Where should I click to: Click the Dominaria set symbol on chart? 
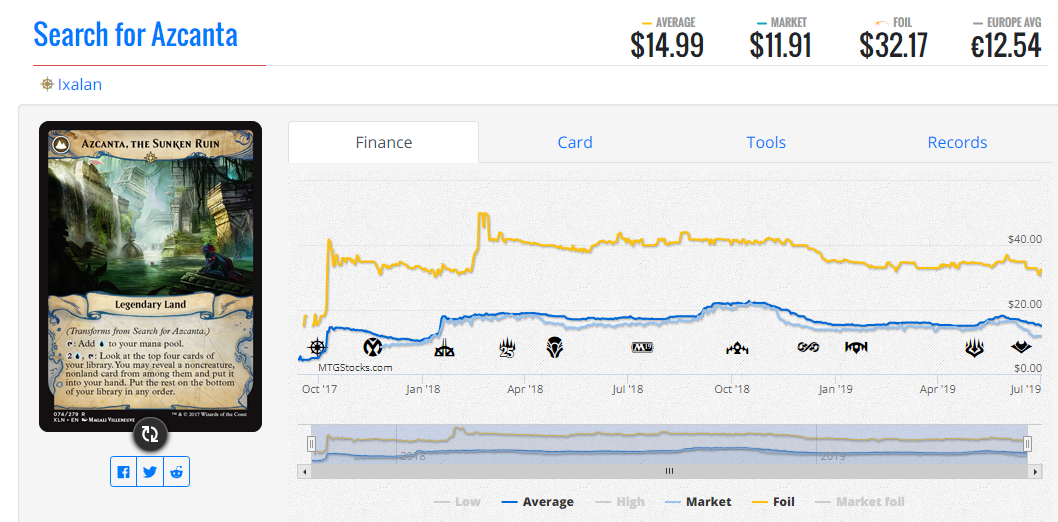[555, 347]
